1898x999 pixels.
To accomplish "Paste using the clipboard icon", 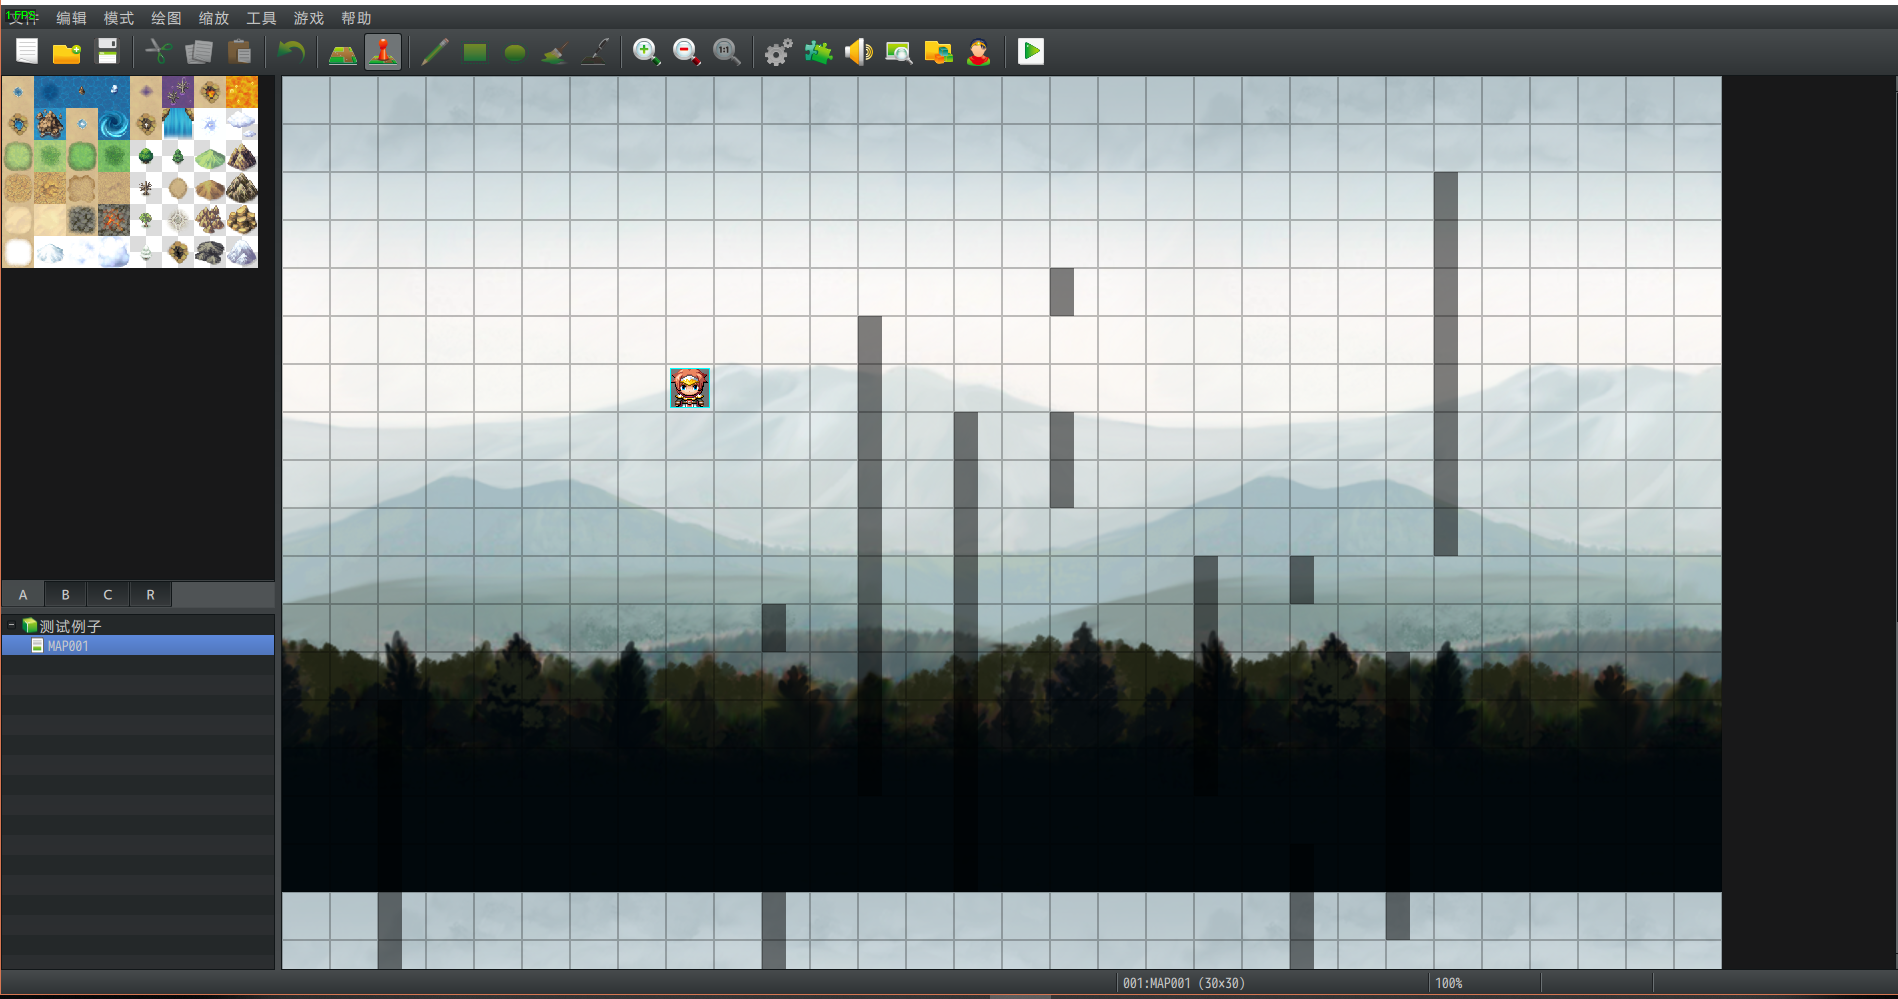I will click(239, 52).
